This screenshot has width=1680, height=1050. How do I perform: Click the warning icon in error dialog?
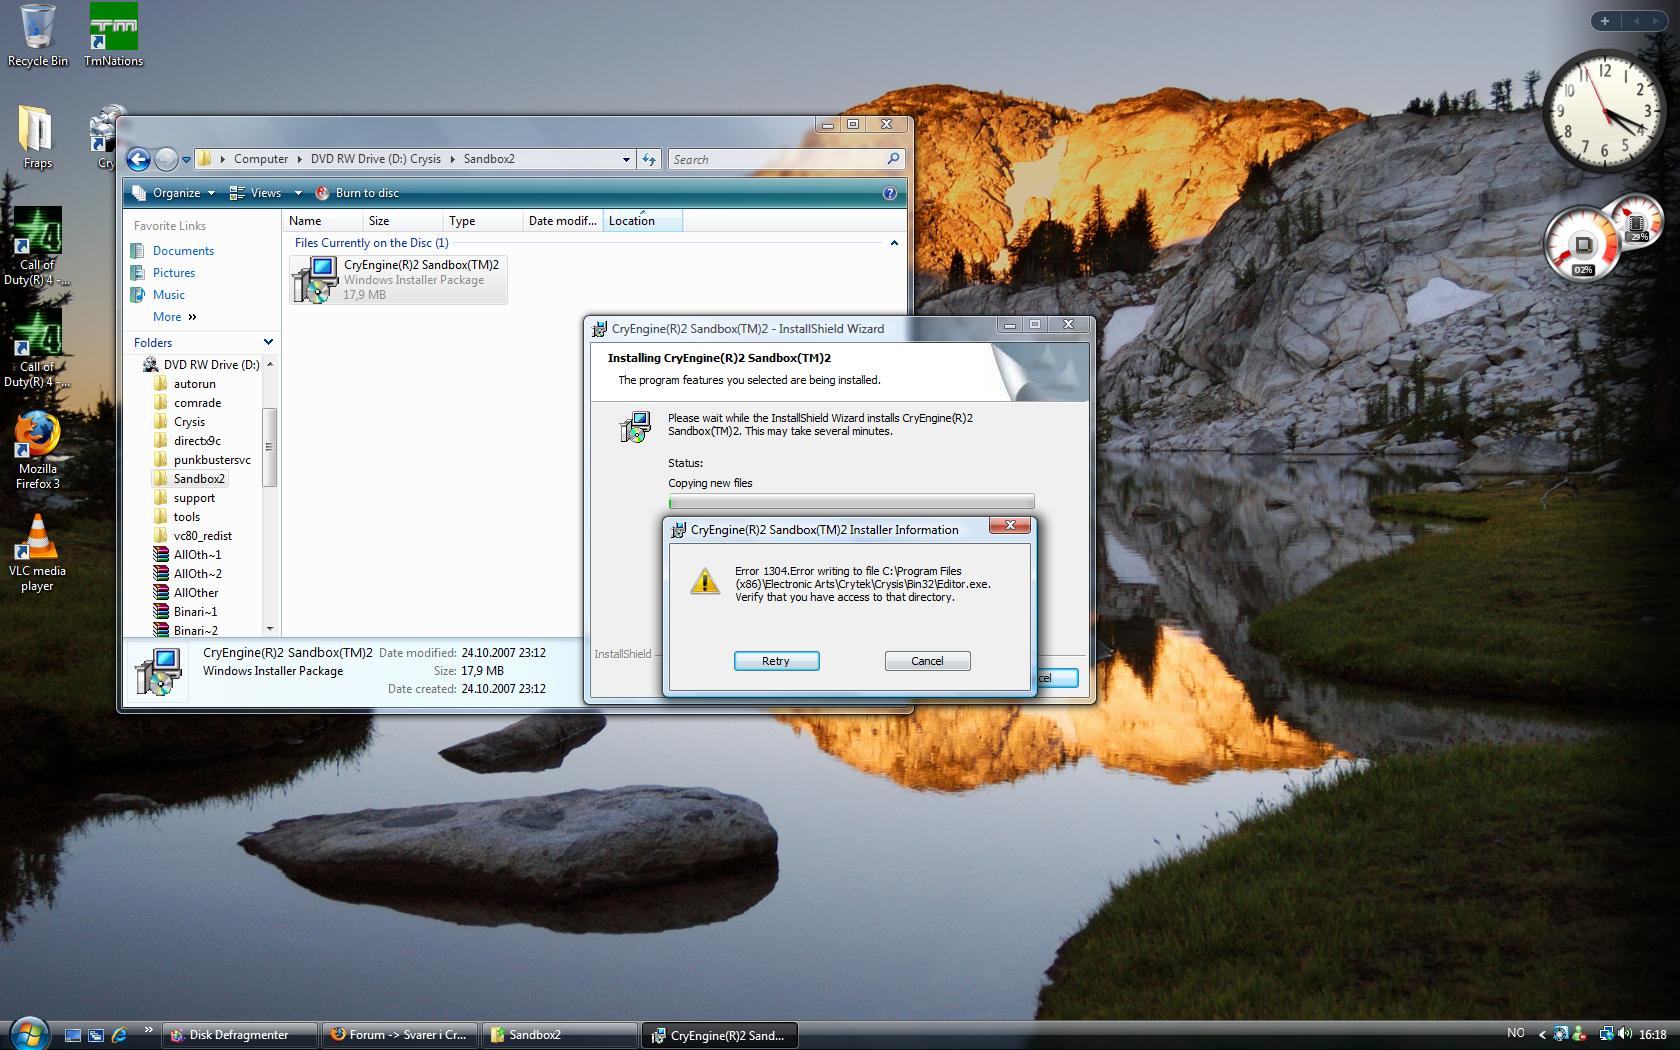tap(705, 581)
